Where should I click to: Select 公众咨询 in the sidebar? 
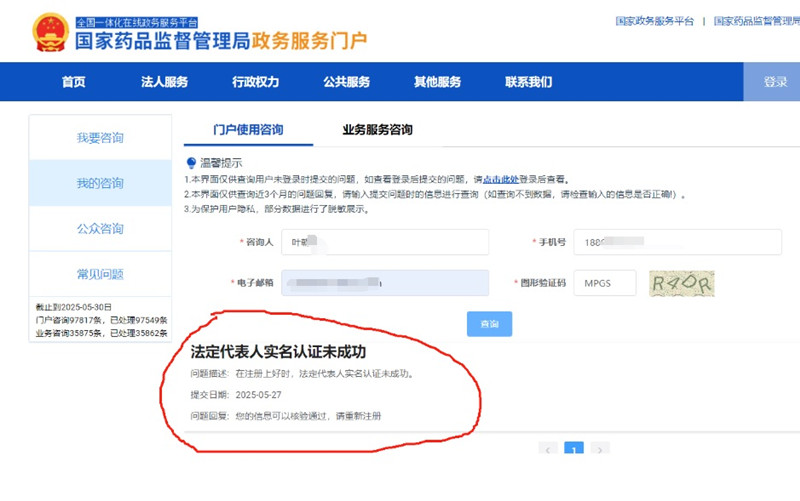tap(100, 229)
